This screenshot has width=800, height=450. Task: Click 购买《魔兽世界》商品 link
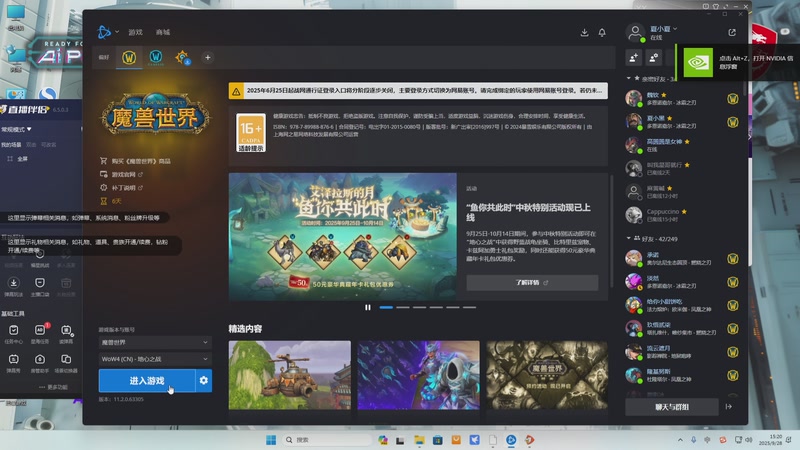[x=141, y=161]
